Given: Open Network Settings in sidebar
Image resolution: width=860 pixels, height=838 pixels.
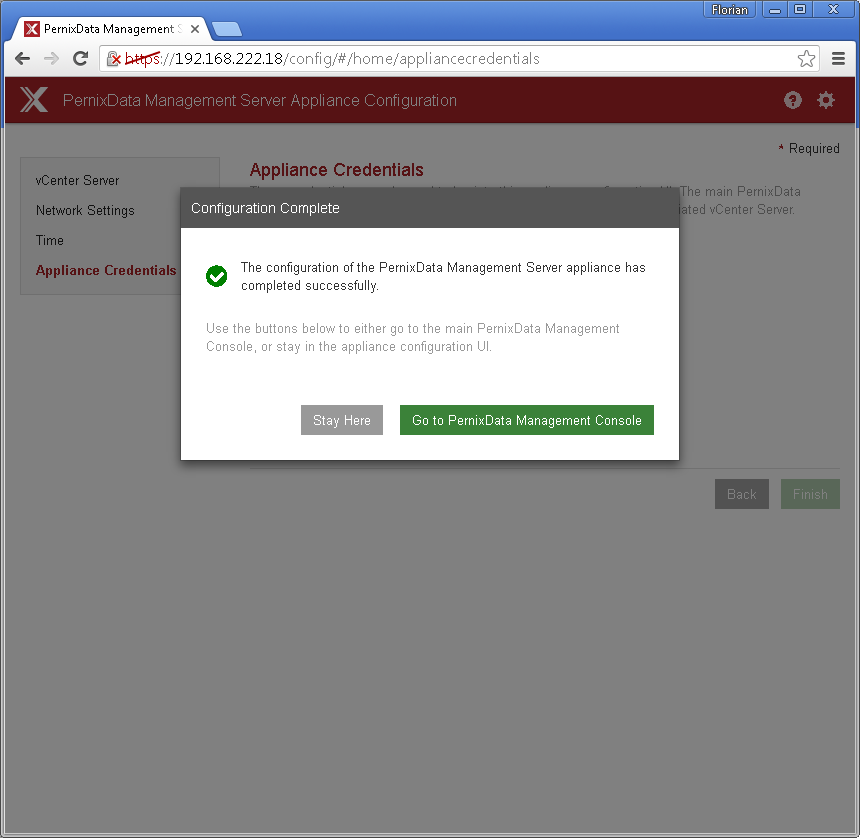Looking at the screenshot, I should pos(85,211).
